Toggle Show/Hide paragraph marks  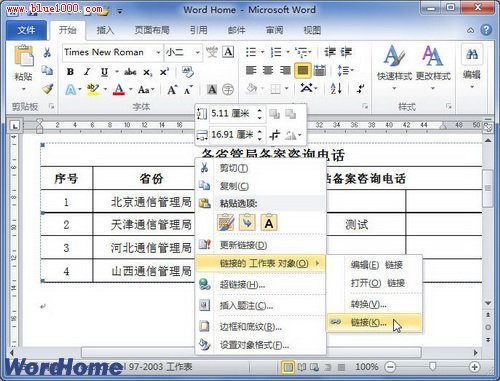pos(360,89)
